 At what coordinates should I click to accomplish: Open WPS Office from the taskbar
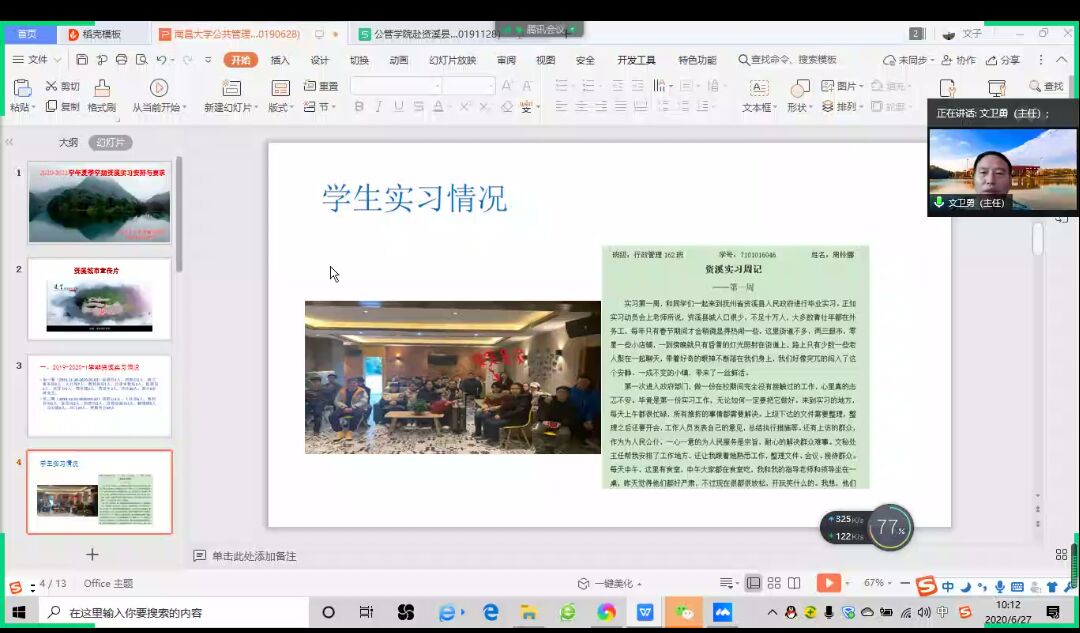tap(645, 612)
